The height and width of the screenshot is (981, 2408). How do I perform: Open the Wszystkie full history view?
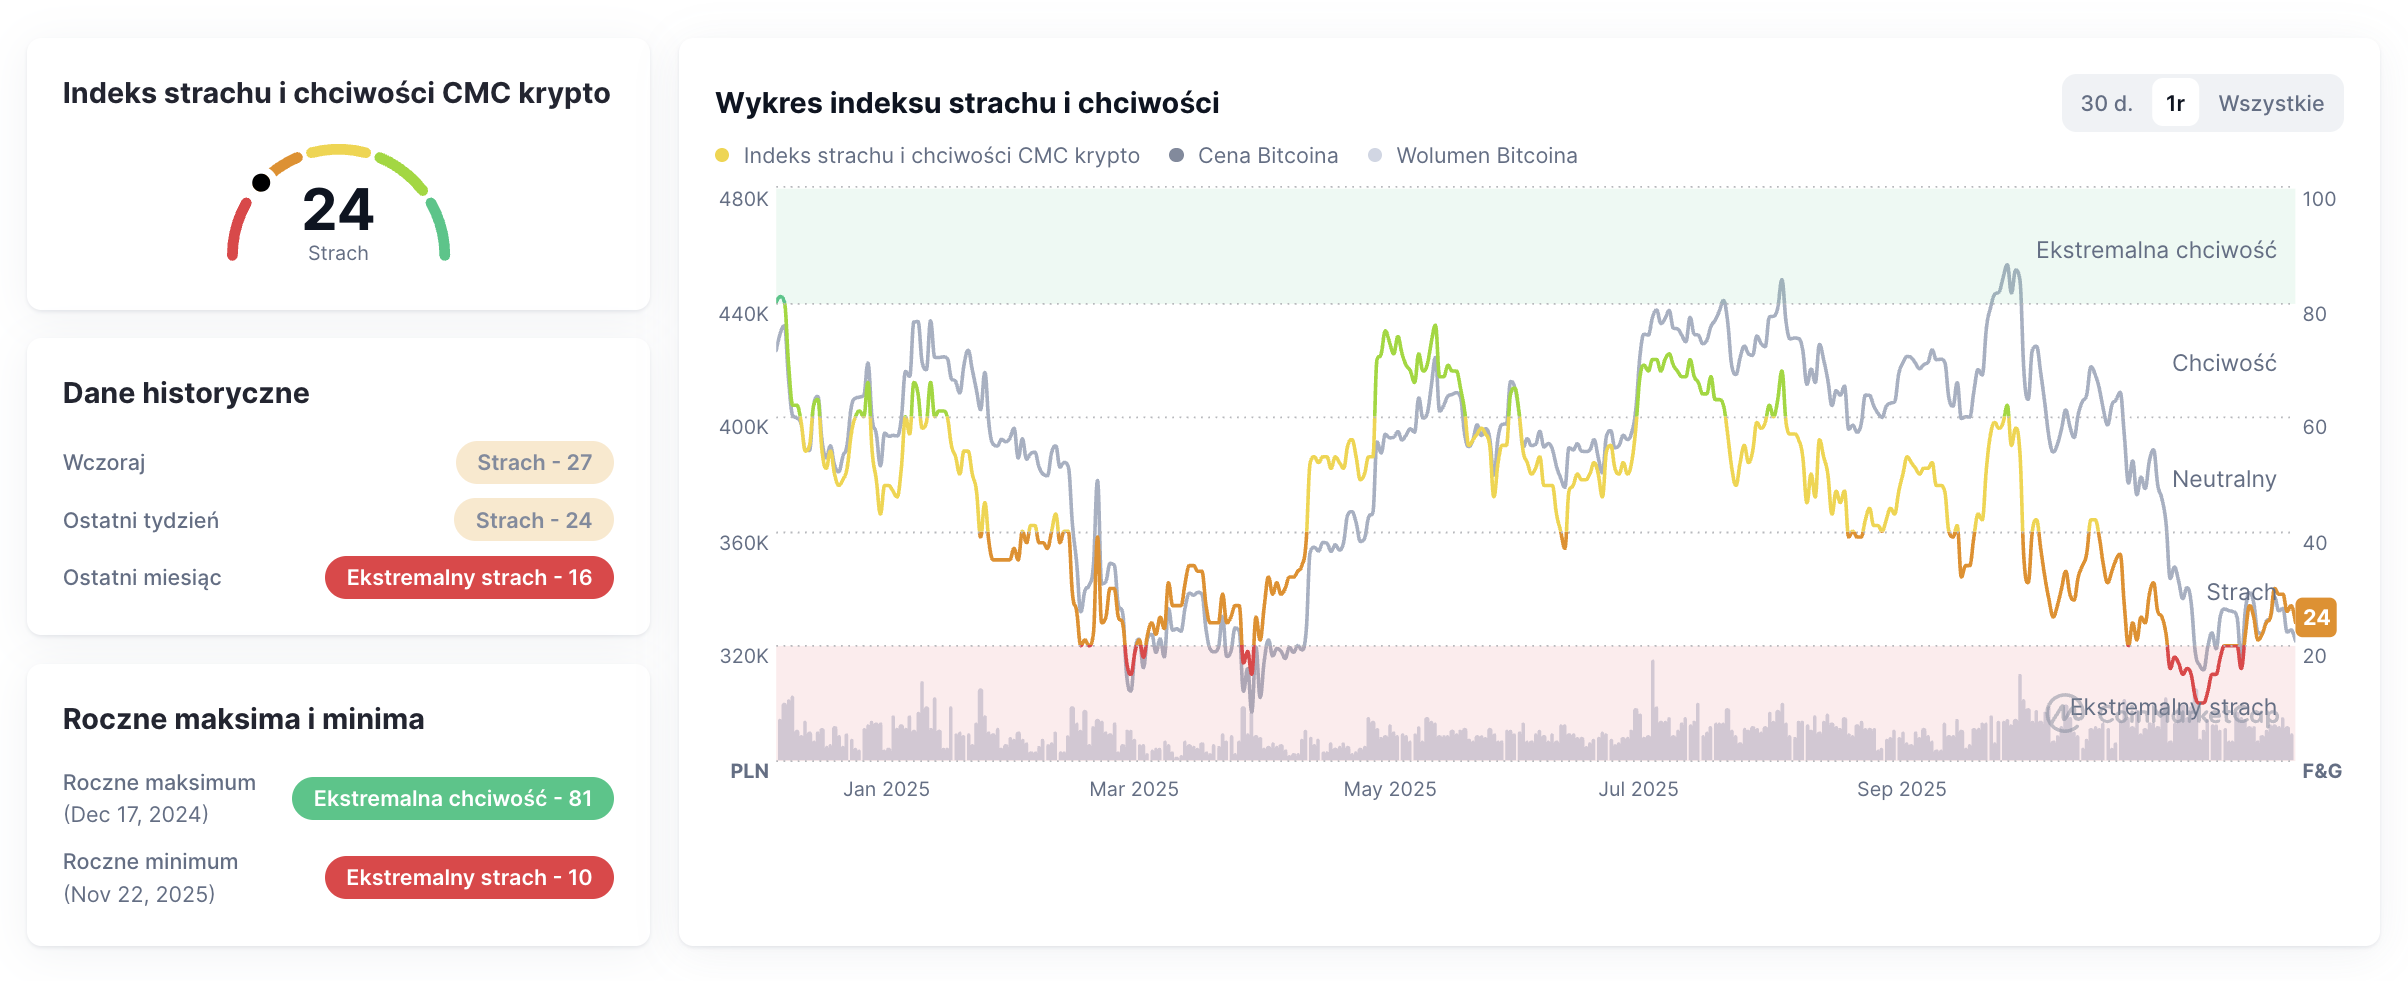coord(2271,101)
